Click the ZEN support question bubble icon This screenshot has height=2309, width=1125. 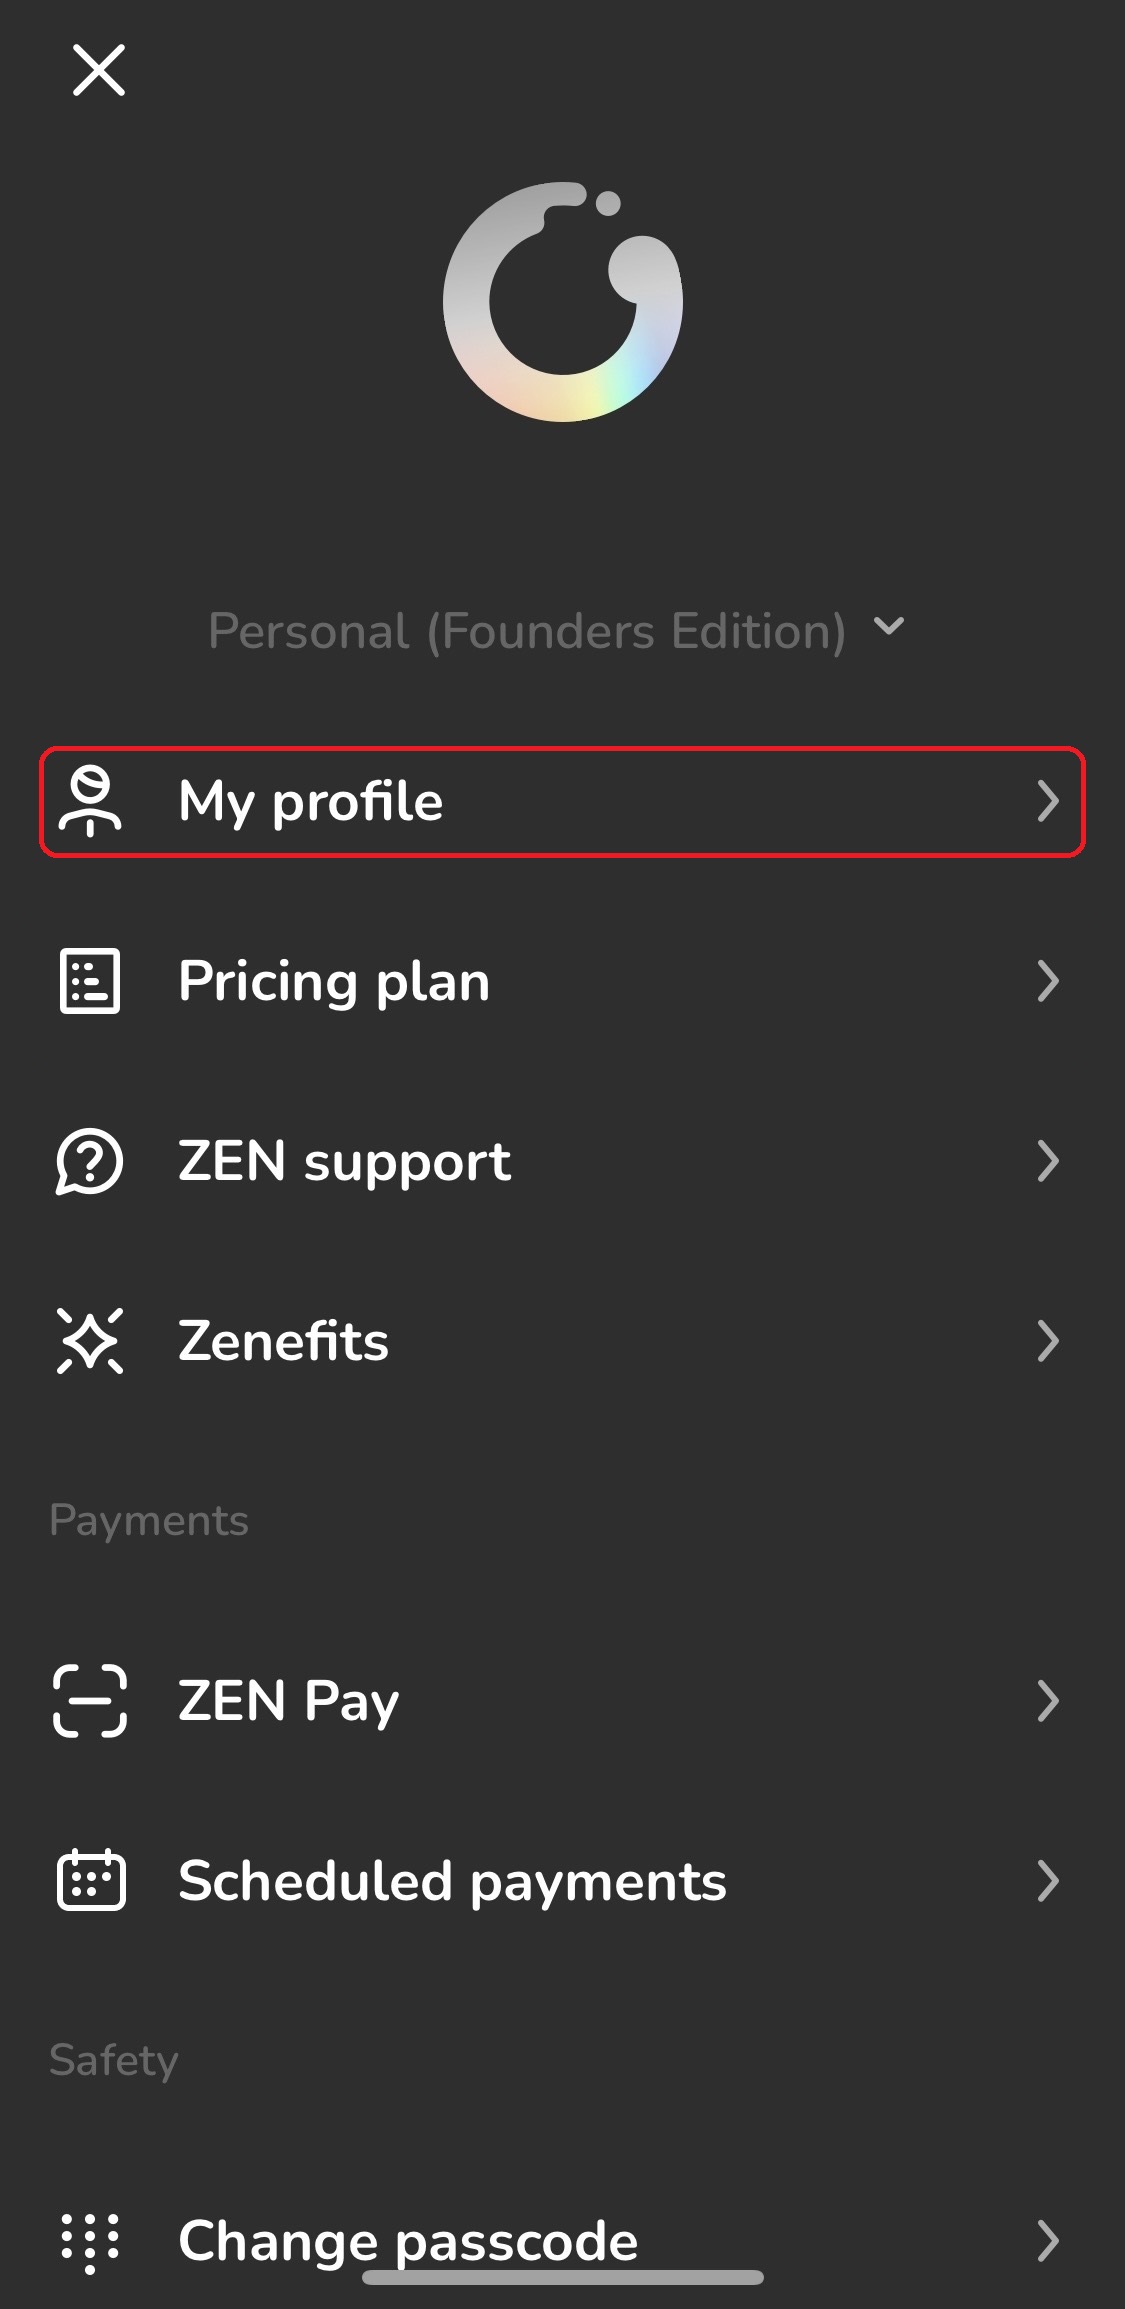(x=90, y=1161)
